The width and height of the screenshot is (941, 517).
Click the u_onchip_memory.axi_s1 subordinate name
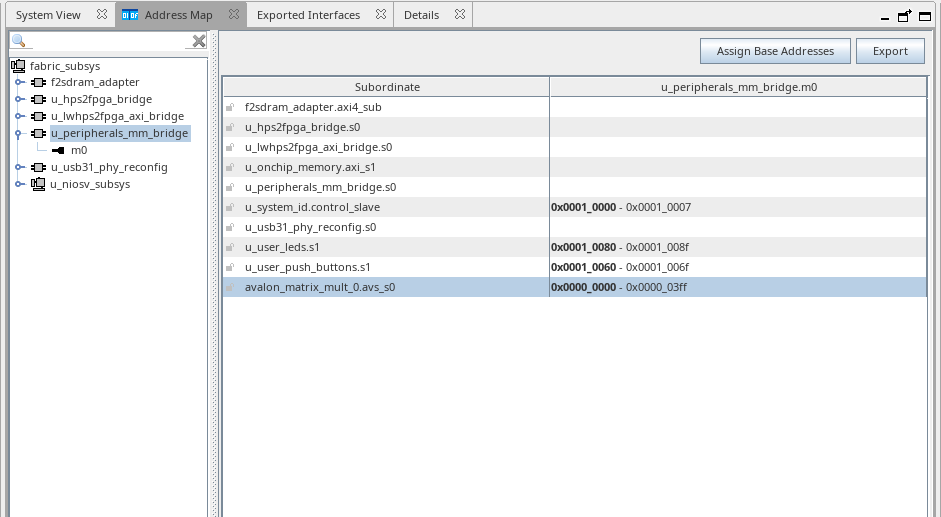click(x=310, y=167)
